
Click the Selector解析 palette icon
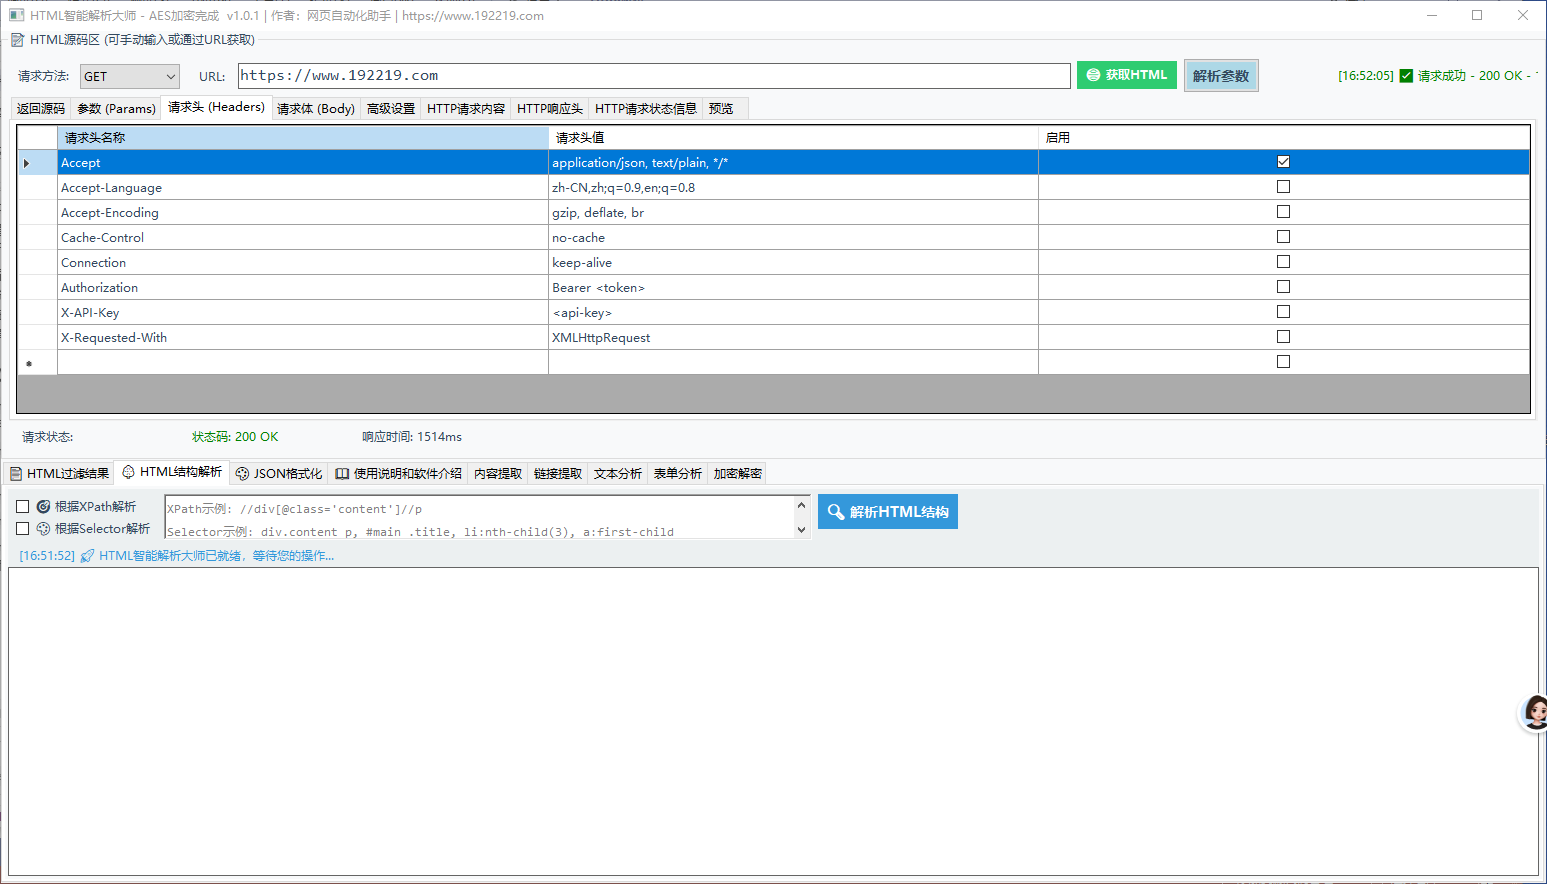point(43,529)
